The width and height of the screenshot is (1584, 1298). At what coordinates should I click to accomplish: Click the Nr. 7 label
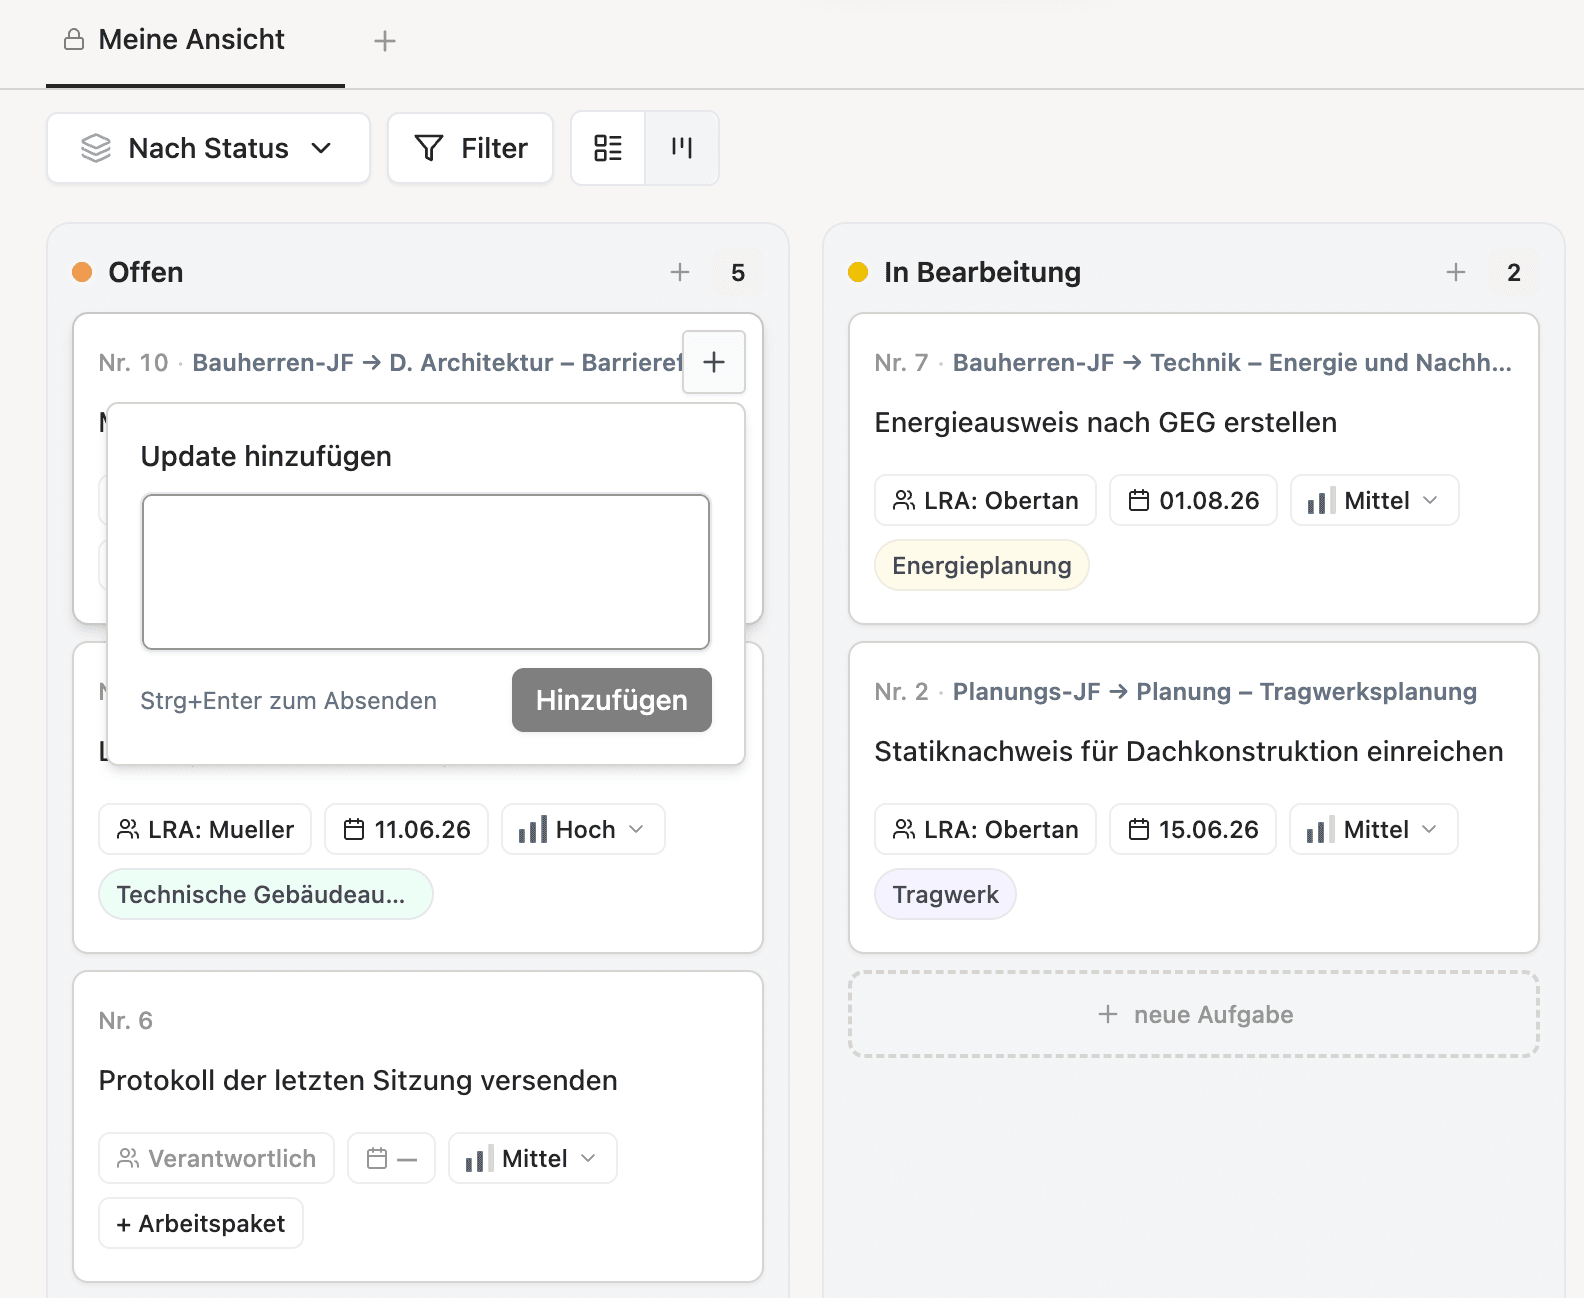coord(901,362)
